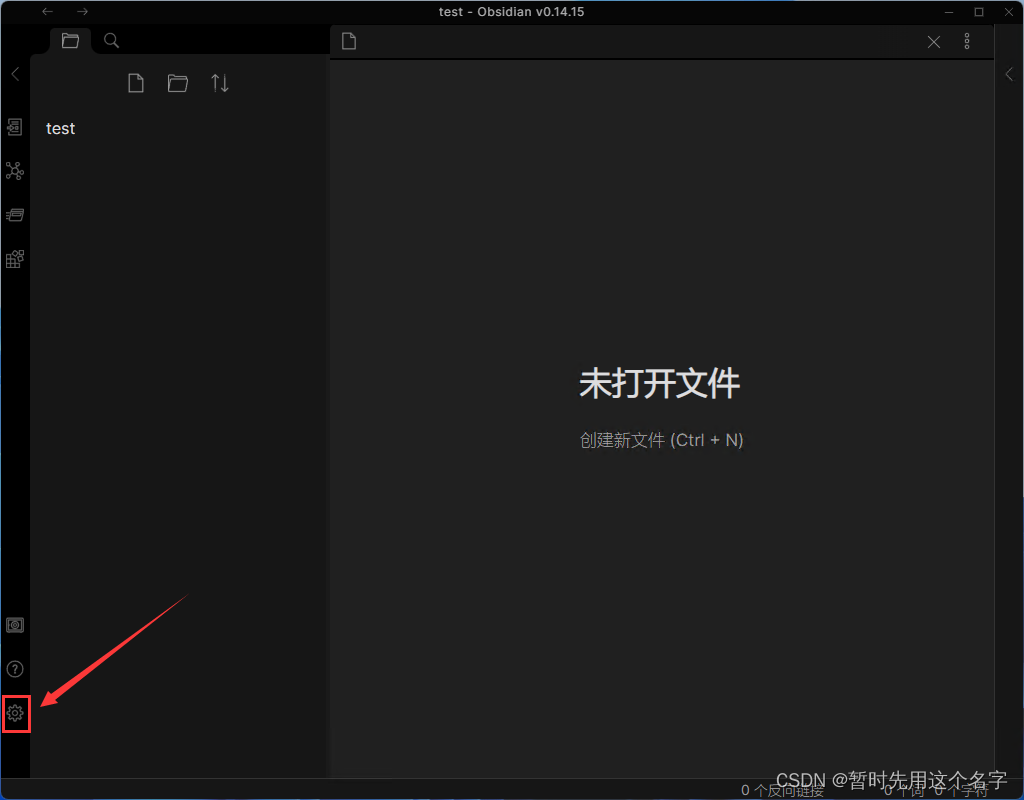Expand the right sidebar panel
Viewport: 1024px width, 800px height.
tap(1008, 73)
